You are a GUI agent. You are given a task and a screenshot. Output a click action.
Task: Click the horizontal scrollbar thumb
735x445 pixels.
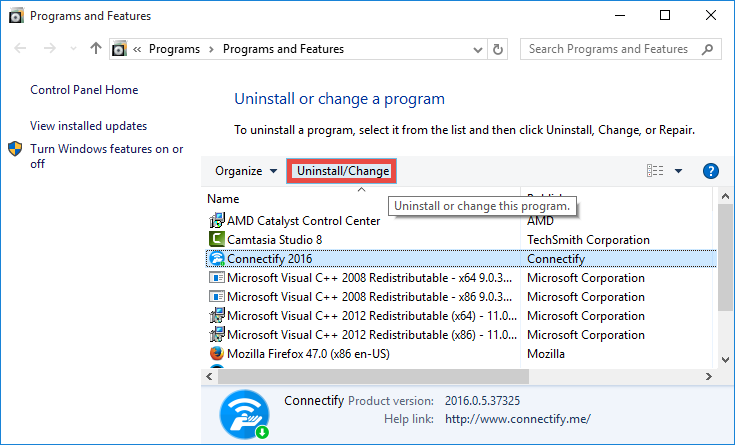click(373, 376)
